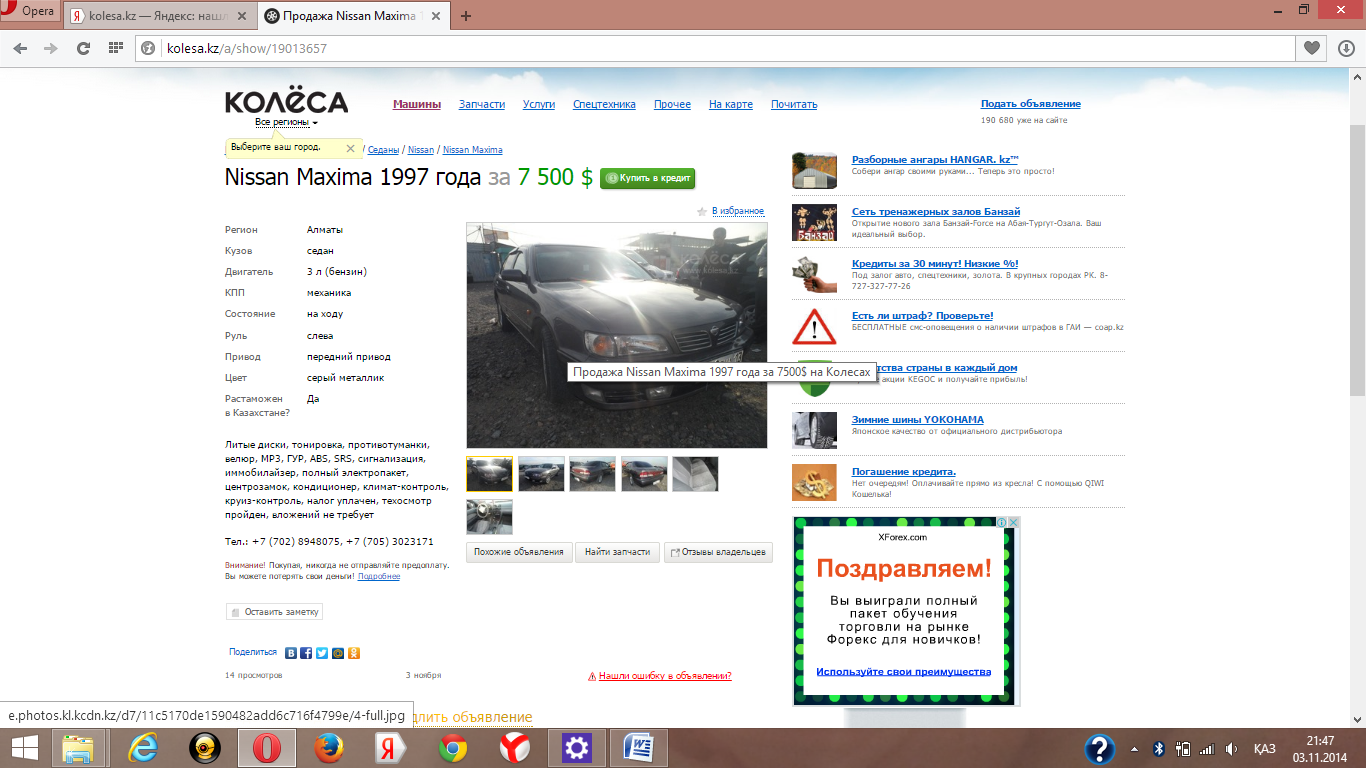The image size is (1366, 768).
Task: Open Windows Start button
Action: pyautogui.click(x=25, y=748)
